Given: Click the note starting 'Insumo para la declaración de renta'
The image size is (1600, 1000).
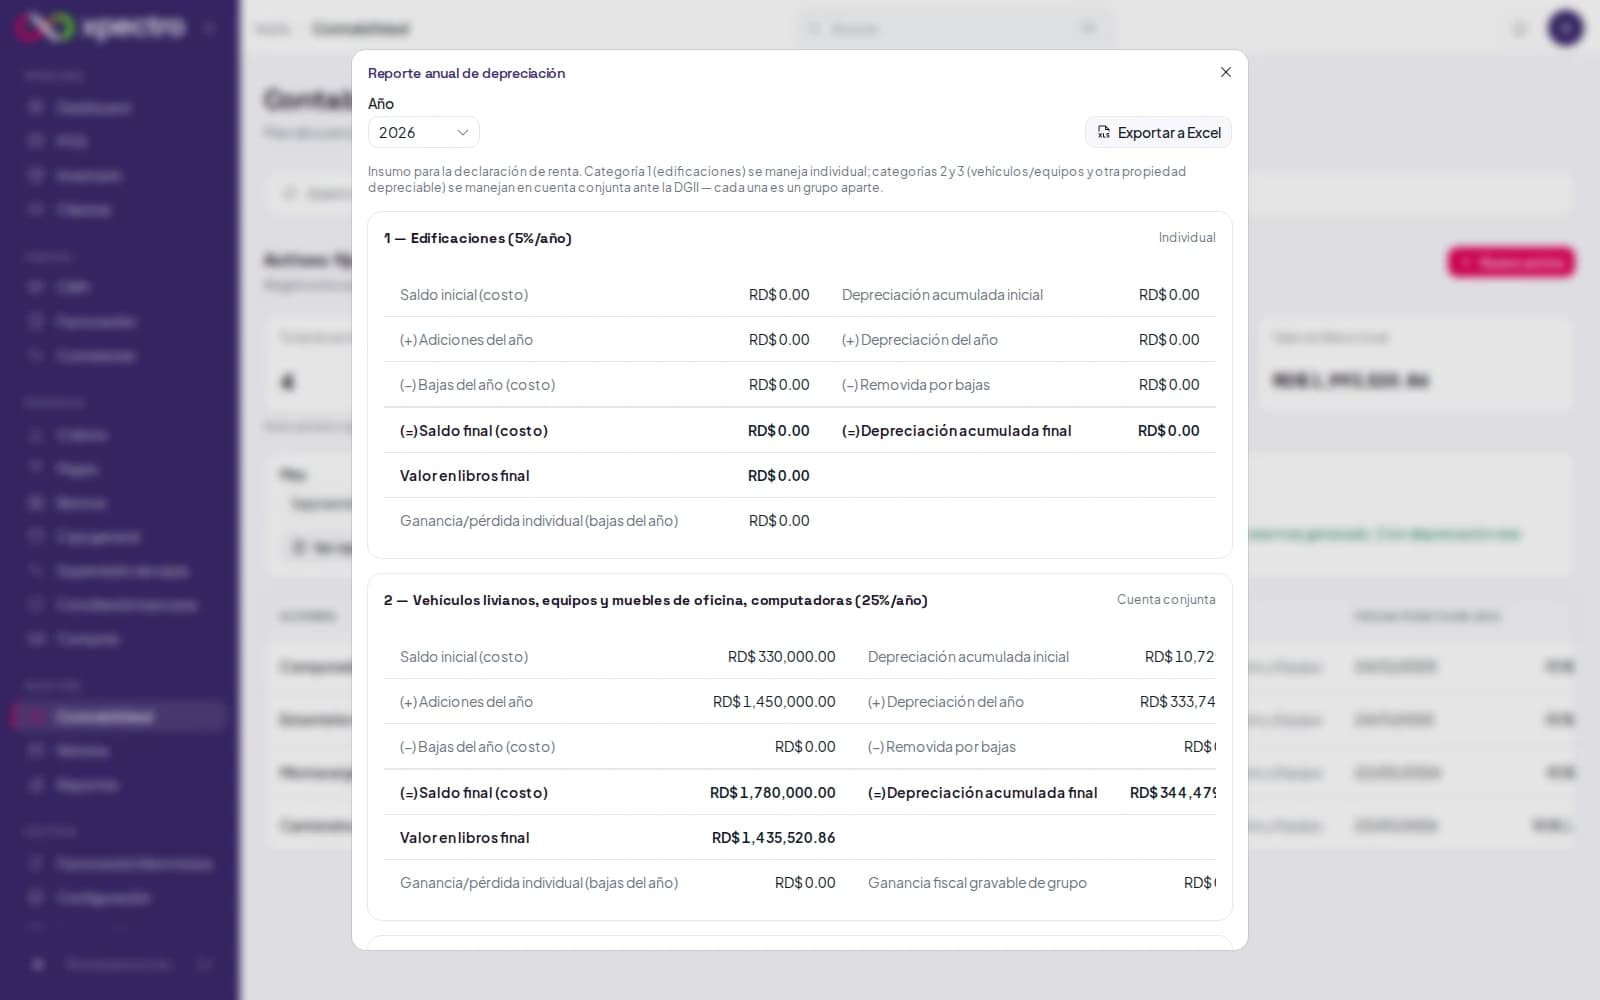Looking at the screenshot, I should click(777, 179).
